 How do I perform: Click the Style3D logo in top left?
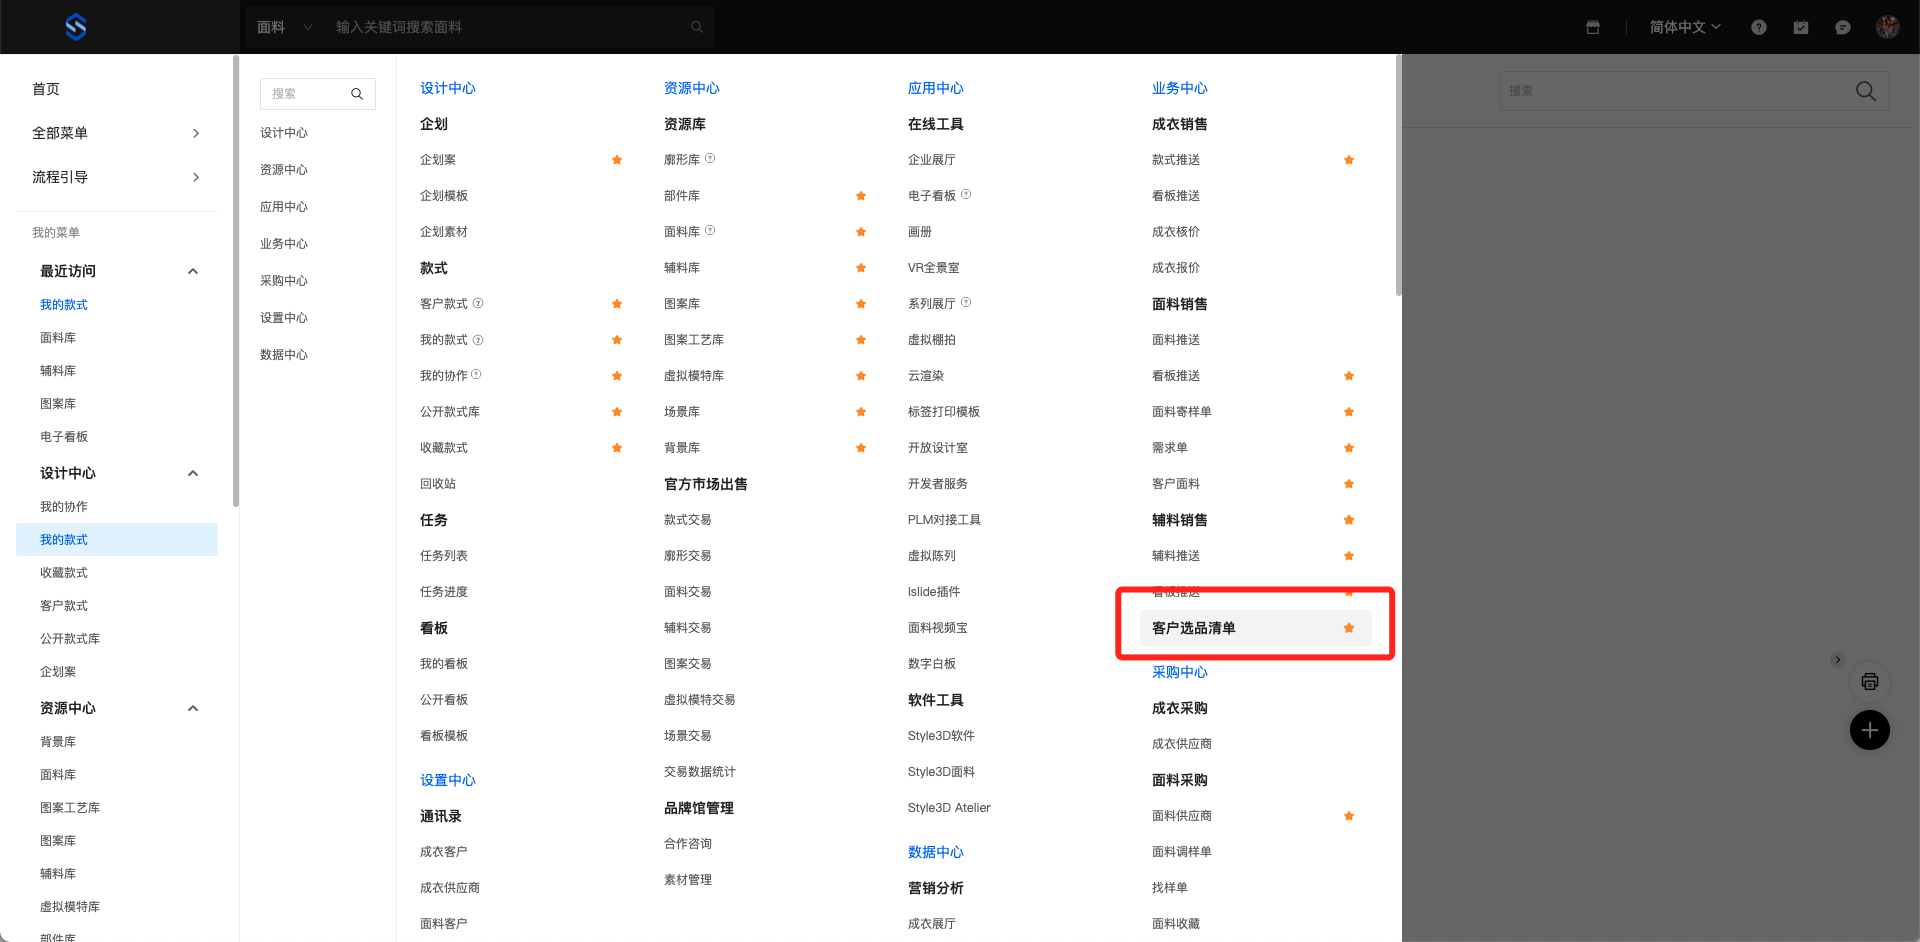tap(76, 27)
